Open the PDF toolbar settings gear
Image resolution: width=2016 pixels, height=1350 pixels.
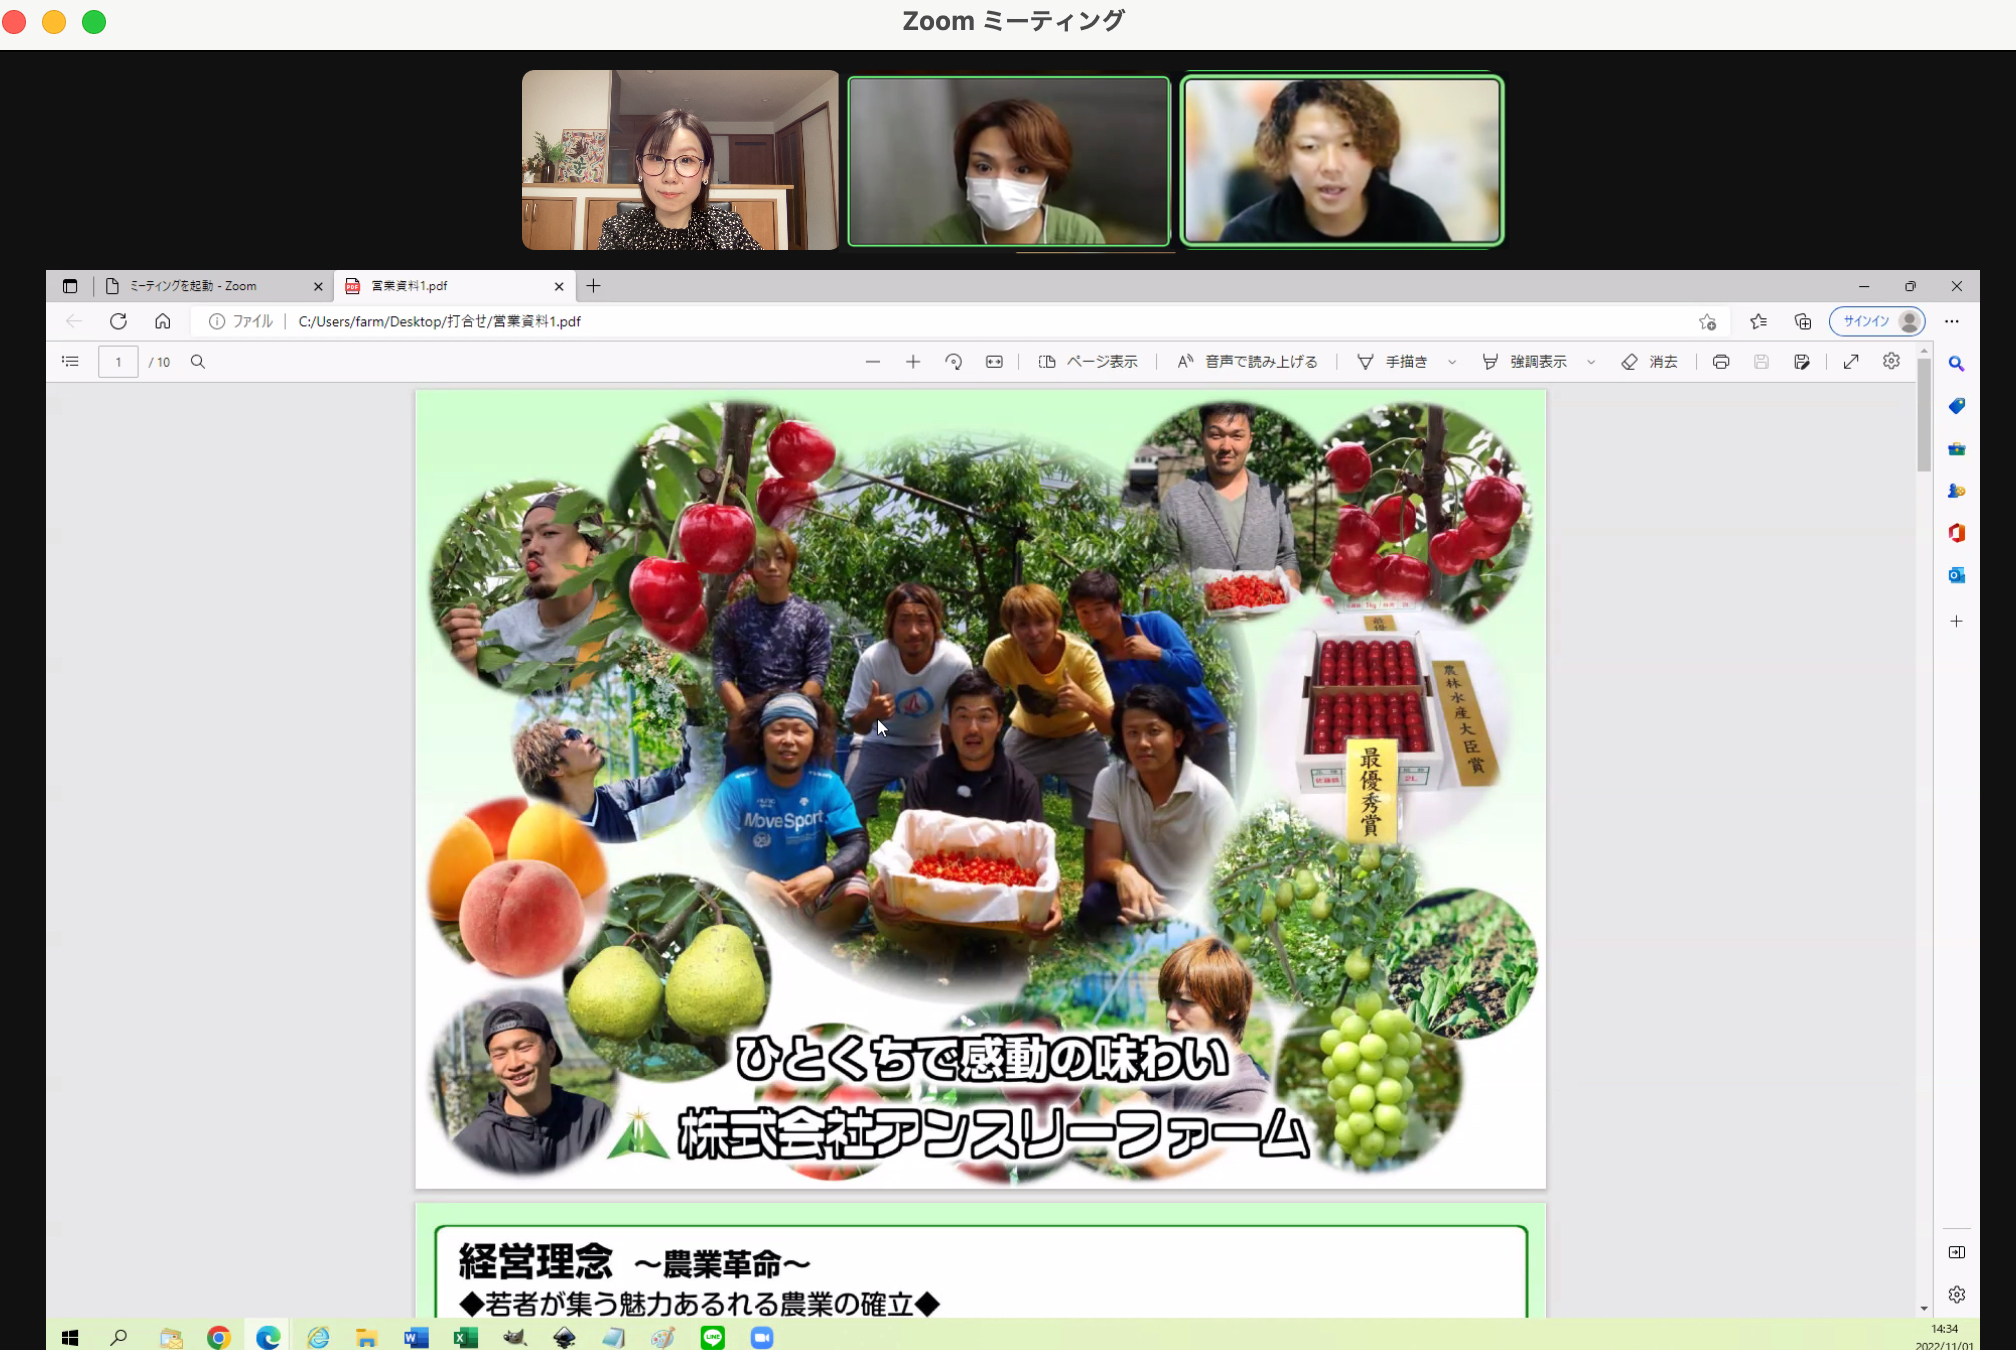coord(1891,361)
